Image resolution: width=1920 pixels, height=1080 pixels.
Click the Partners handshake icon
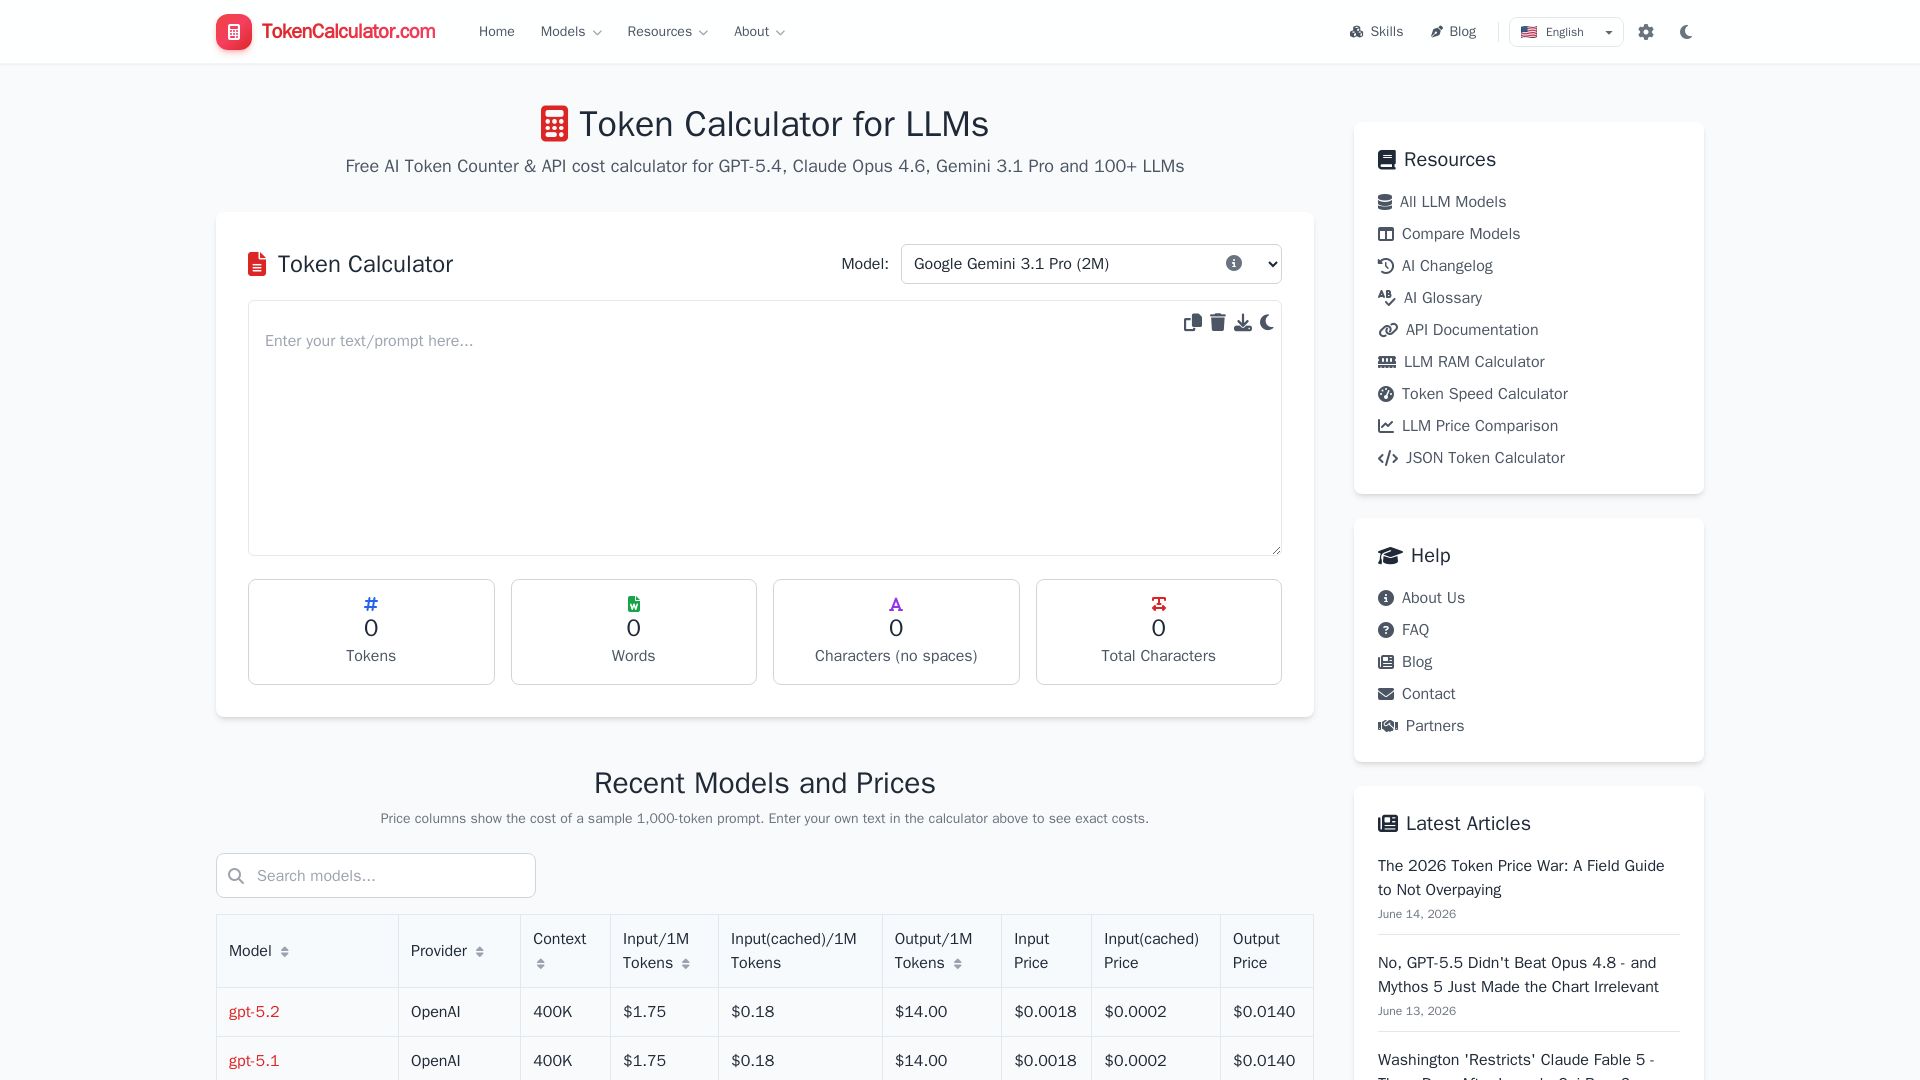click(x=1388, y=726)
